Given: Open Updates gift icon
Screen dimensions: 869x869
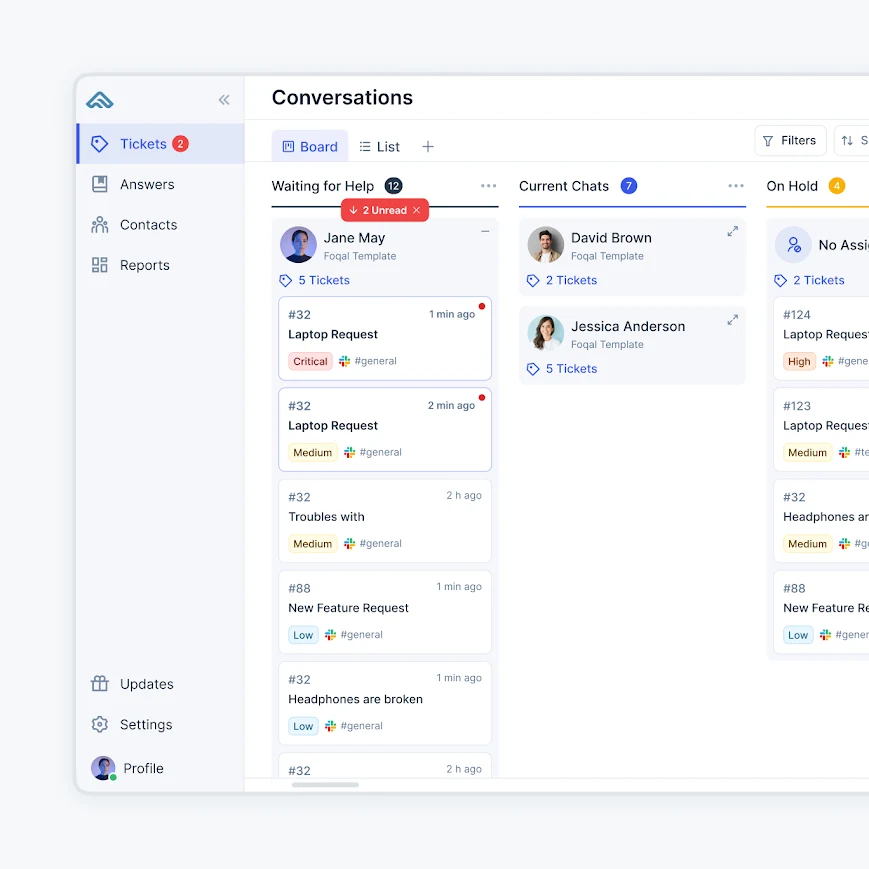Looking at the screenshot, I should 100,684.
